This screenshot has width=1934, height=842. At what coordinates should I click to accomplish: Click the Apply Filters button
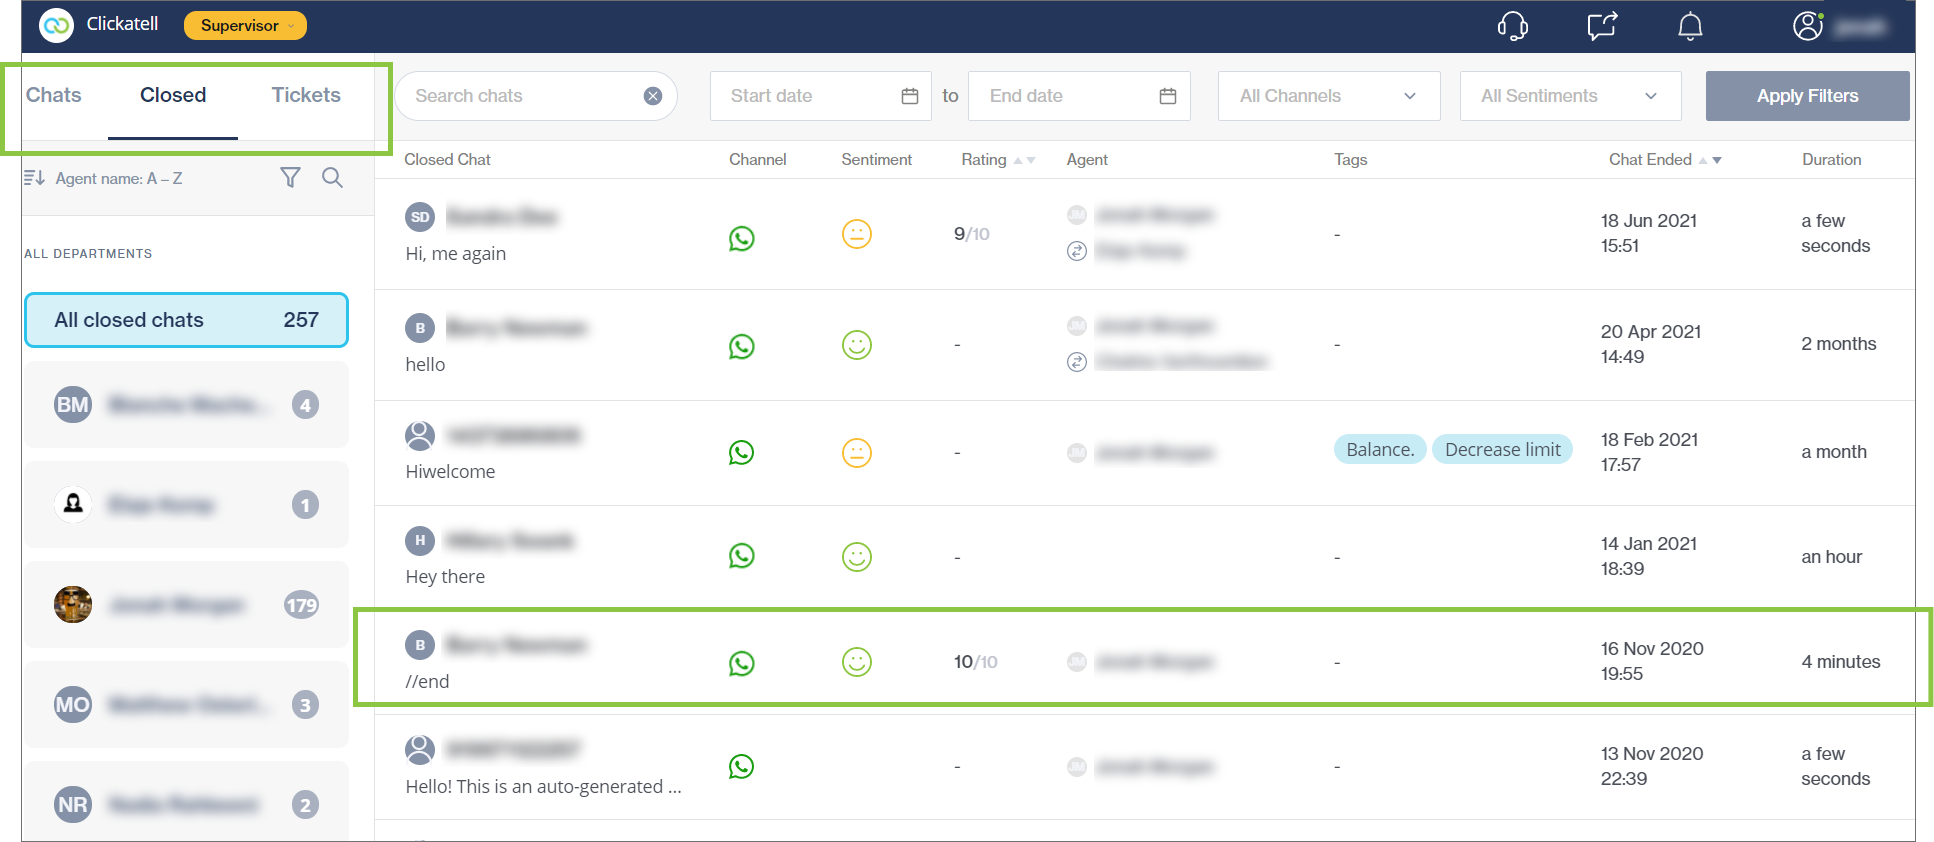1807,96
